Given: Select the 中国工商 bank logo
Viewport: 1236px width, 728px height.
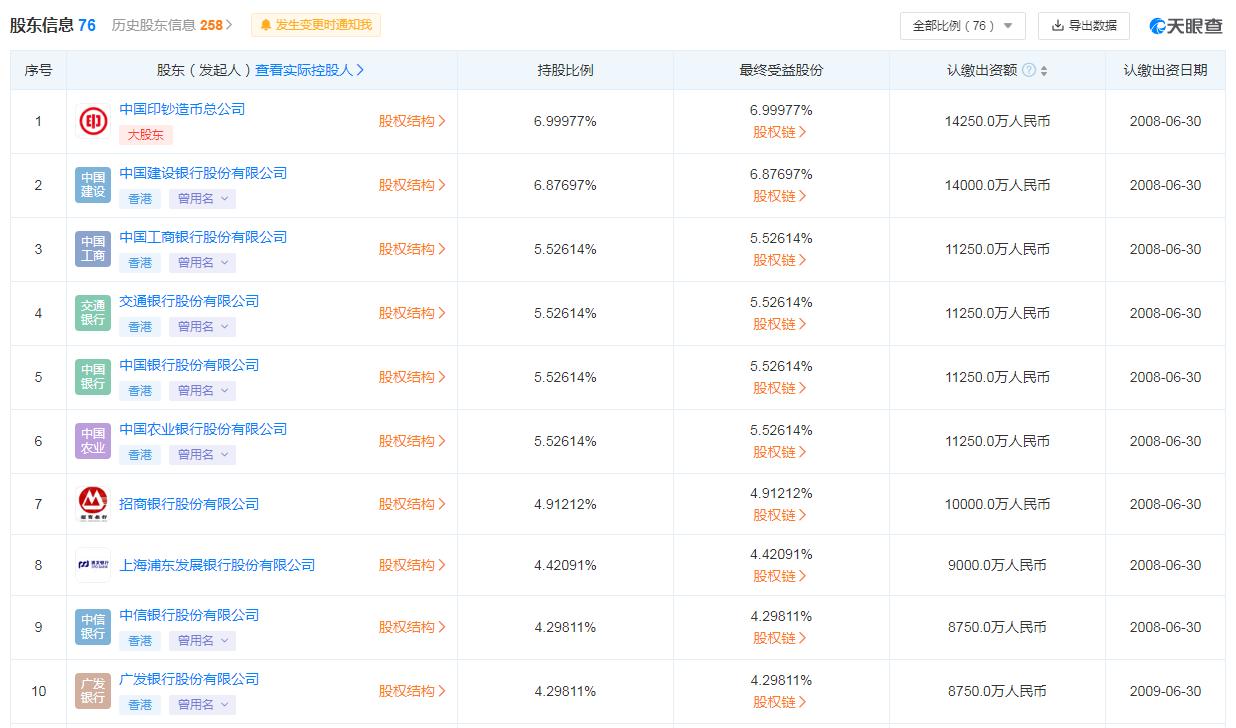Looking at the screenshot, I should tap(92, 246).
